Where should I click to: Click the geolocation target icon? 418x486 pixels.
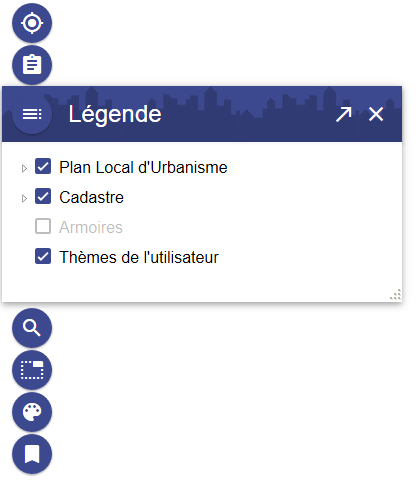[32, 23]
